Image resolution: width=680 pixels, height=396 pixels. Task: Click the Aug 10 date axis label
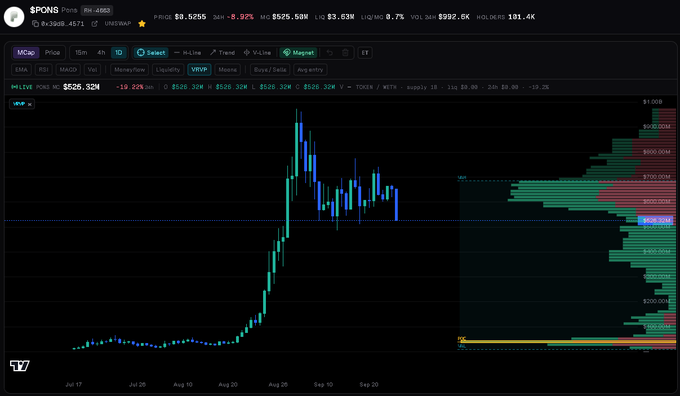pos(183,385)
